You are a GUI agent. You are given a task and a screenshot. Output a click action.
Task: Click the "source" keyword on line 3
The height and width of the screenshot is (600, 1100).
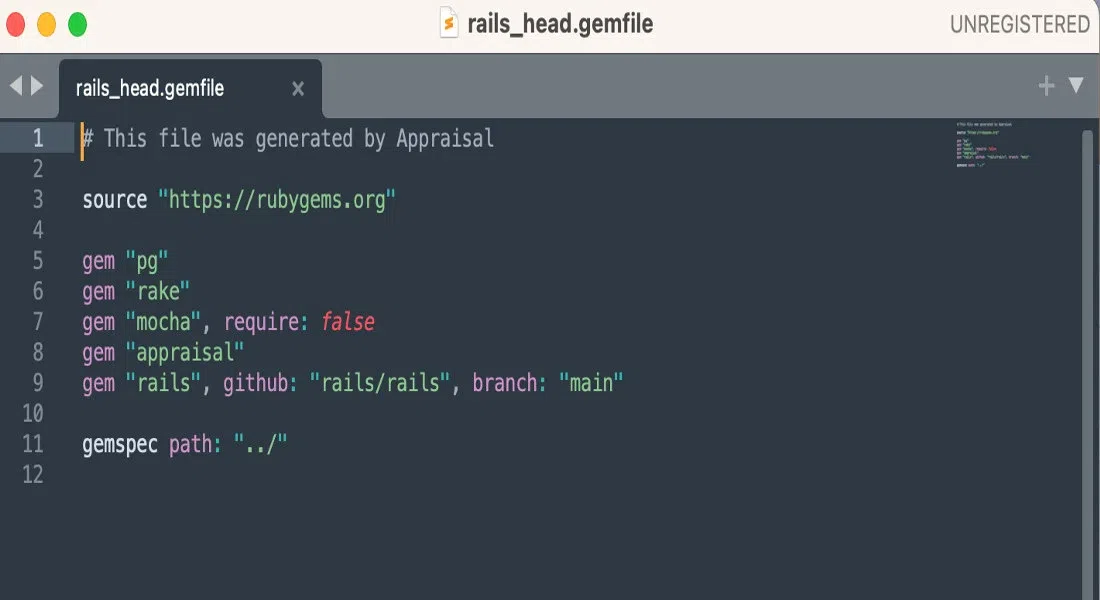click(x=115, y=200)
